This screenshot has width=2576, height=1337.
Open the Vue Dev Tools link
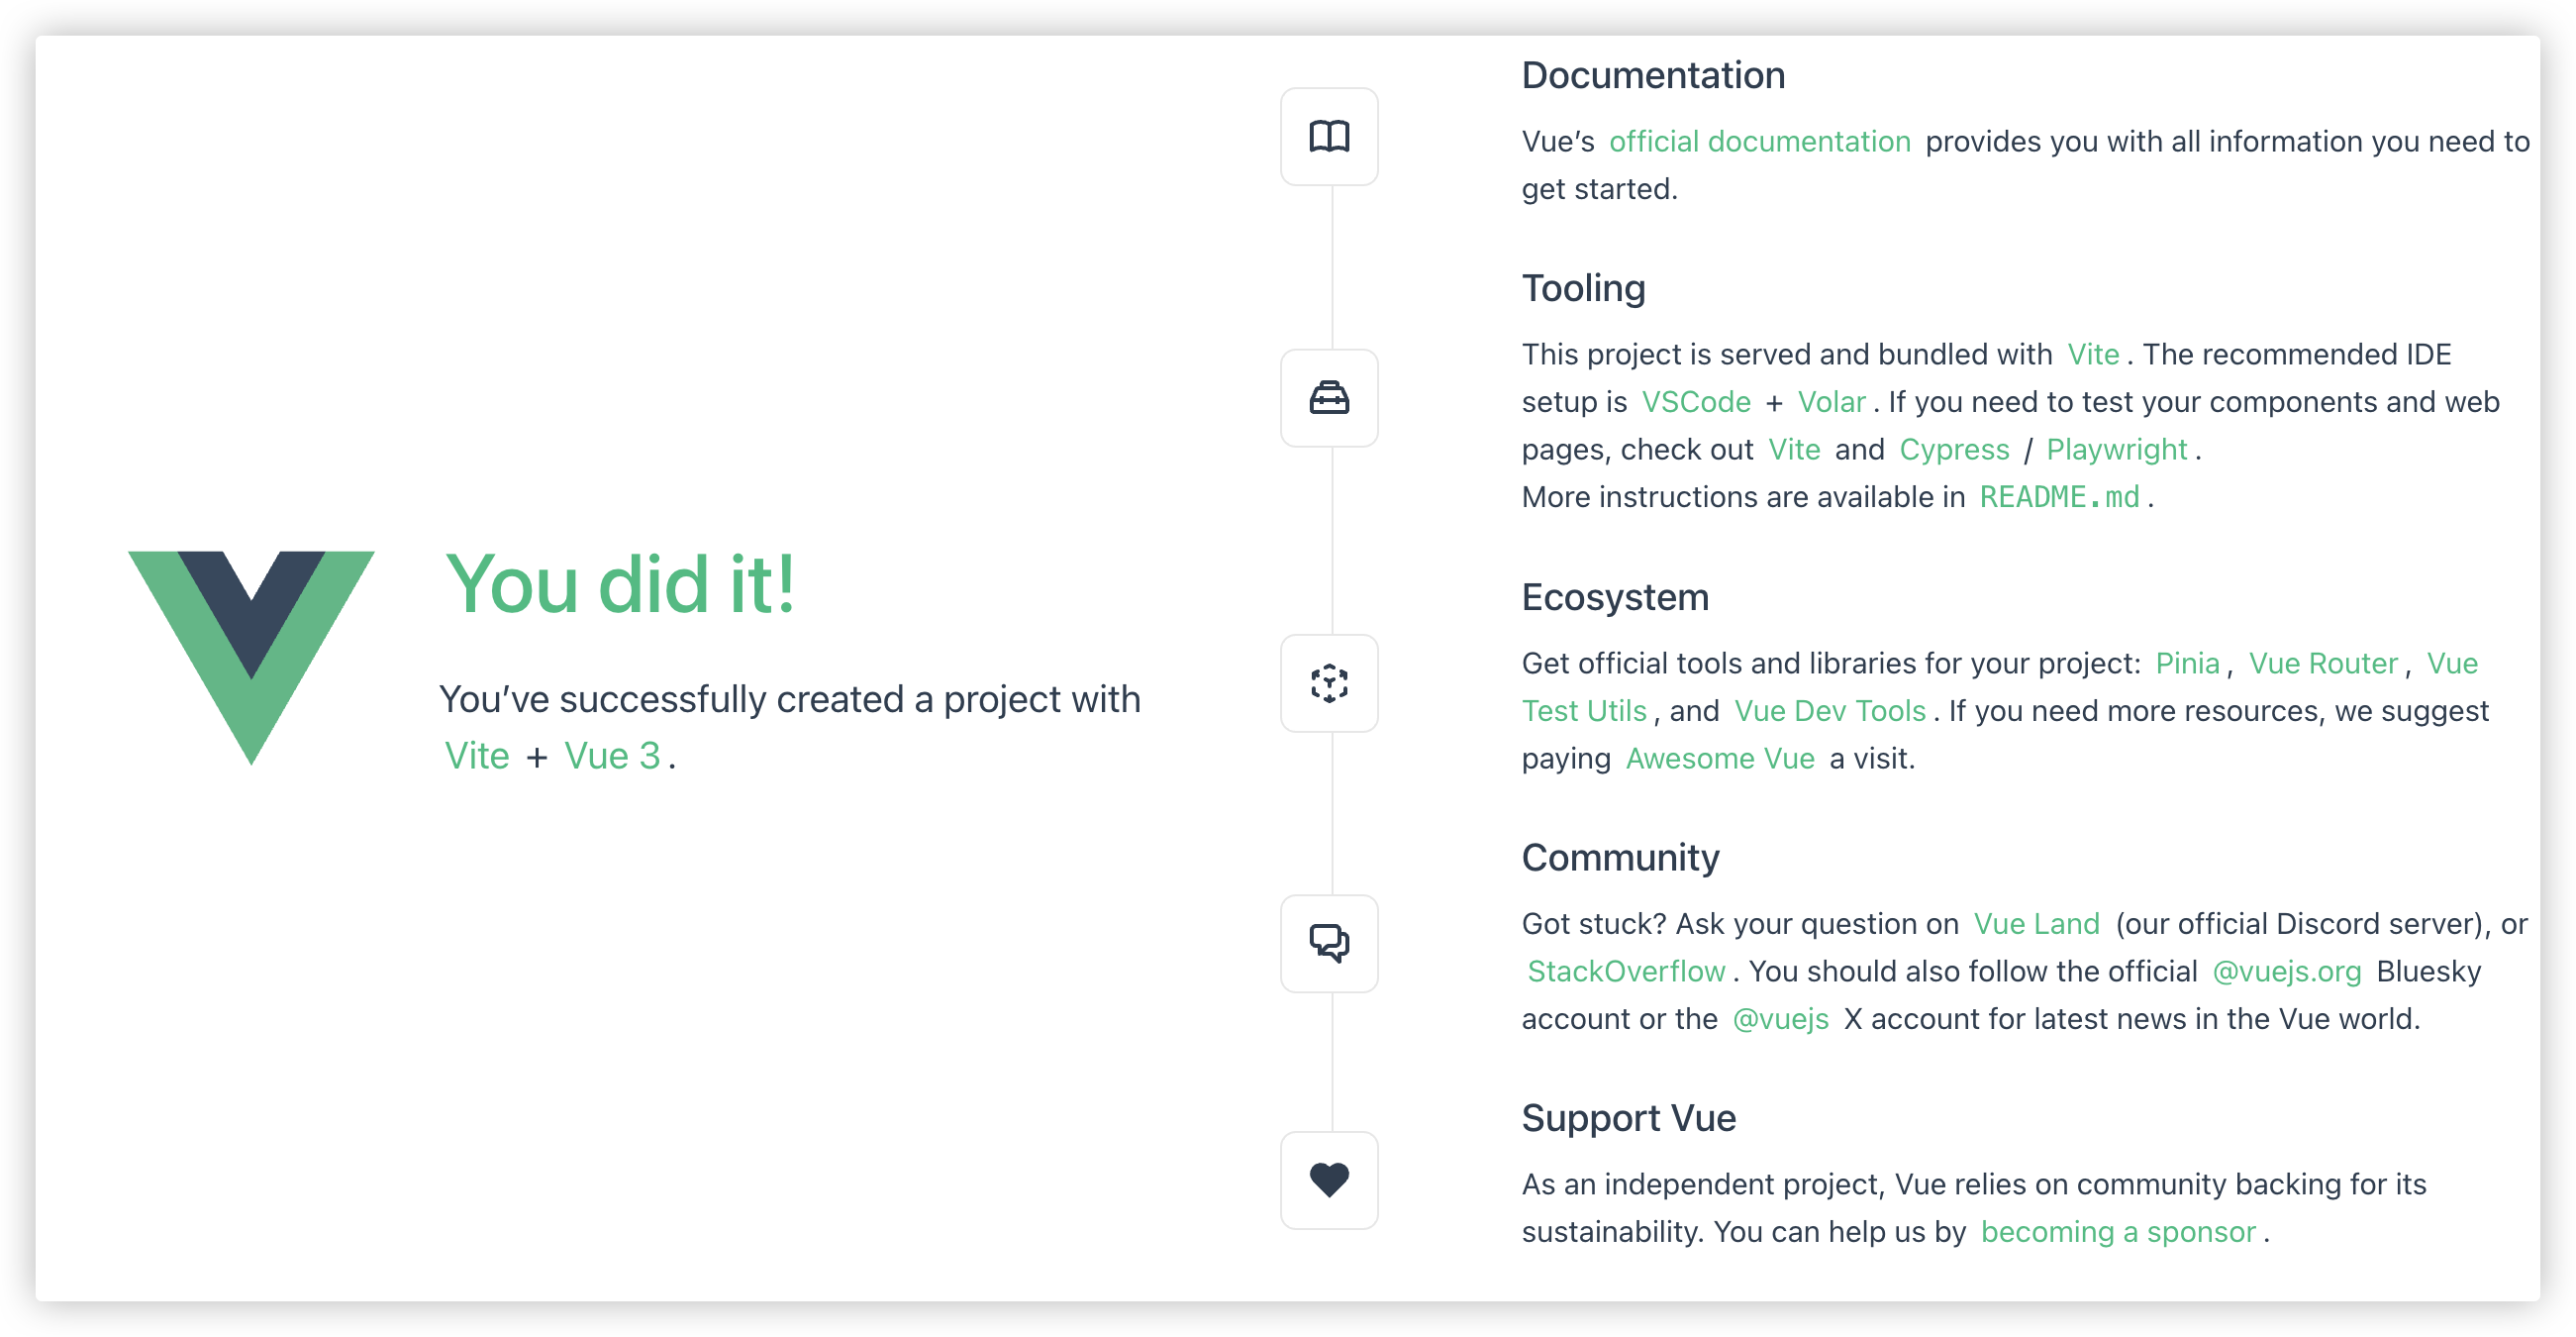click(1829, 711)
